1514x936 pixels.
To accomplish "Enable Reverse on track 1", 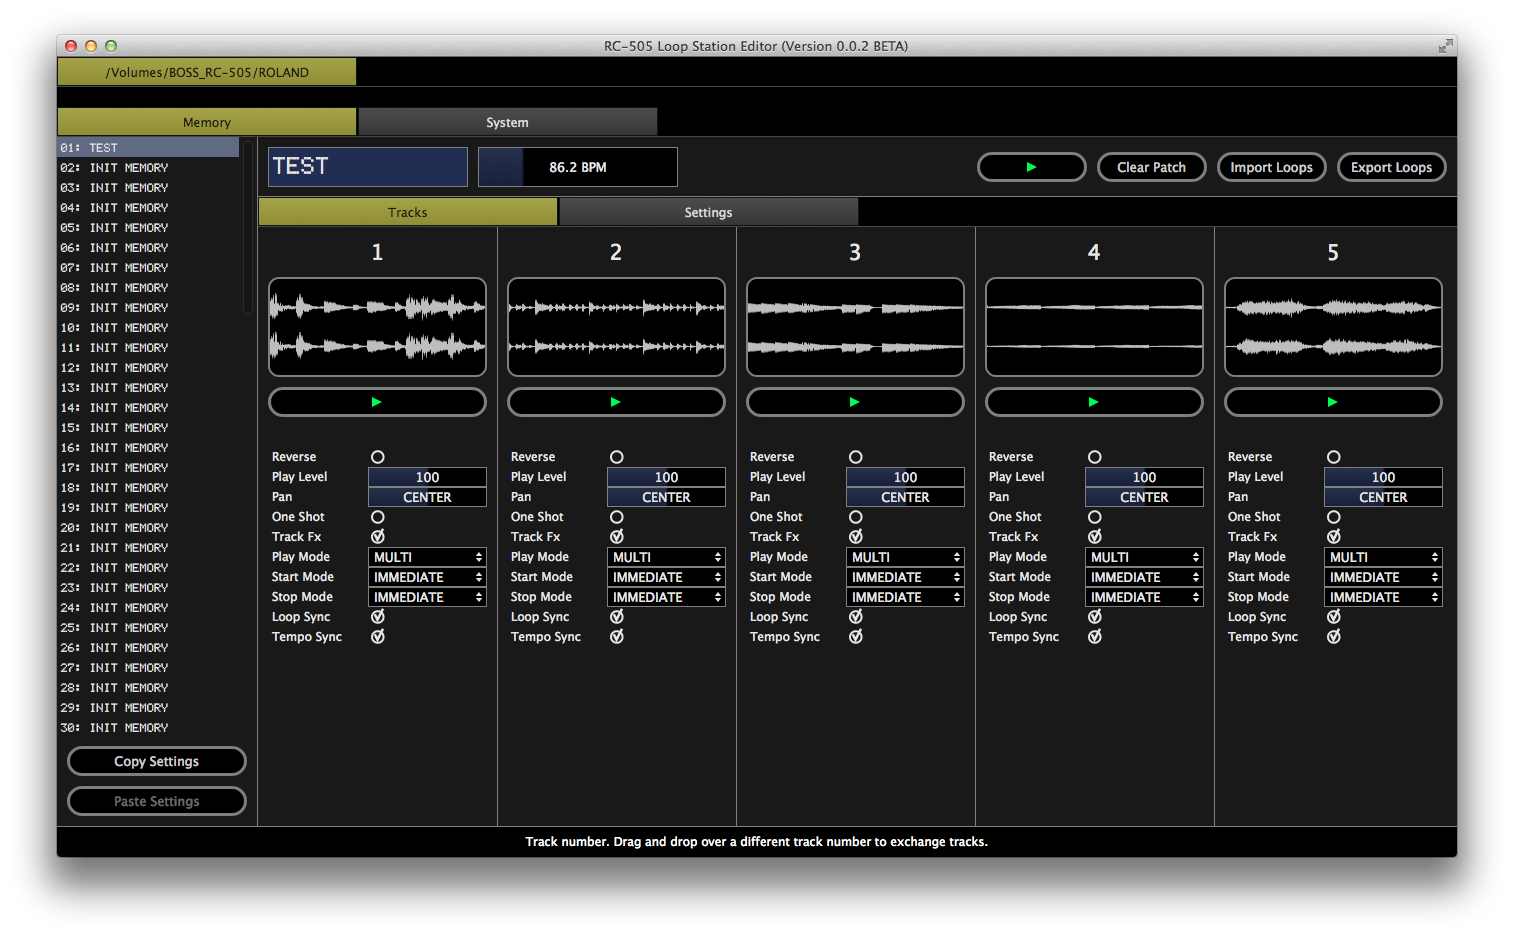I will (x=378, y=457).
